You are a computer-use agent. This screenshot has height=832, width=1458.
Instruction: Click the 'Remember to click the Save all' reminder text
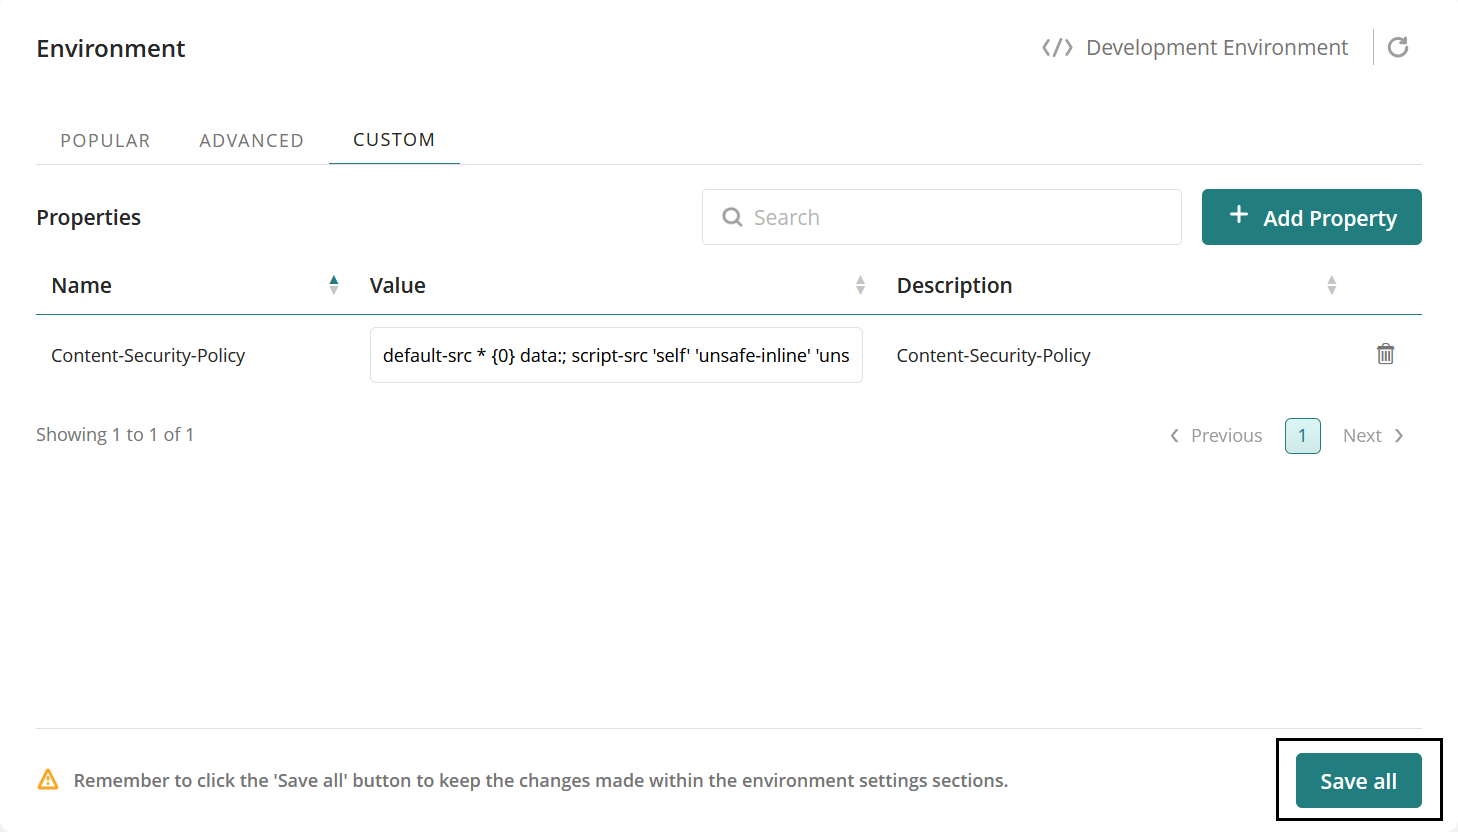pos(540,781)
